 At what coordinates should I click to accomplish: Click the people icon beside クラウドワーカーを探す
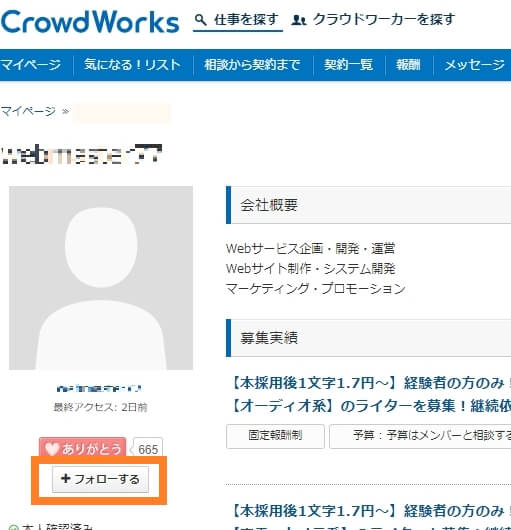(x=299, y=20)
